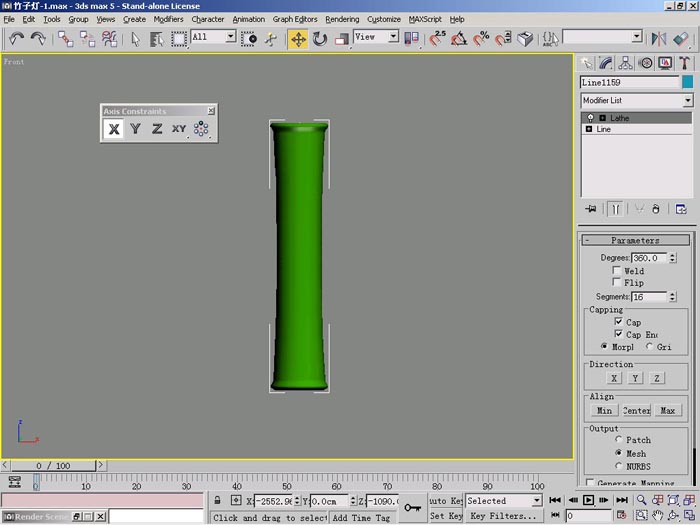Viewport: 700px width, 525px height.
Task: Click the Align Center button
Action: 637,410
